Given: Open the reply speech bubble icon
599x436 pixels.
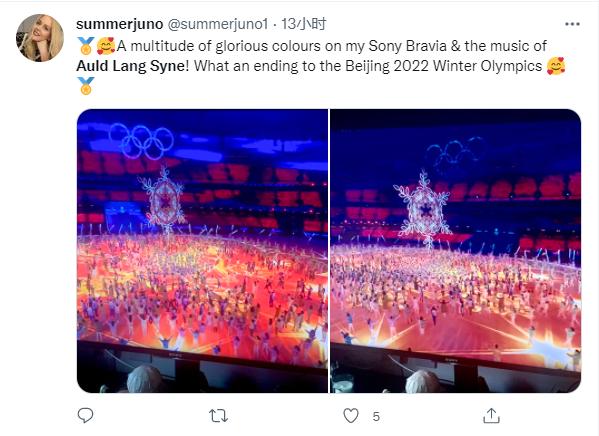Looking at the screenshot, I should 85,415.
